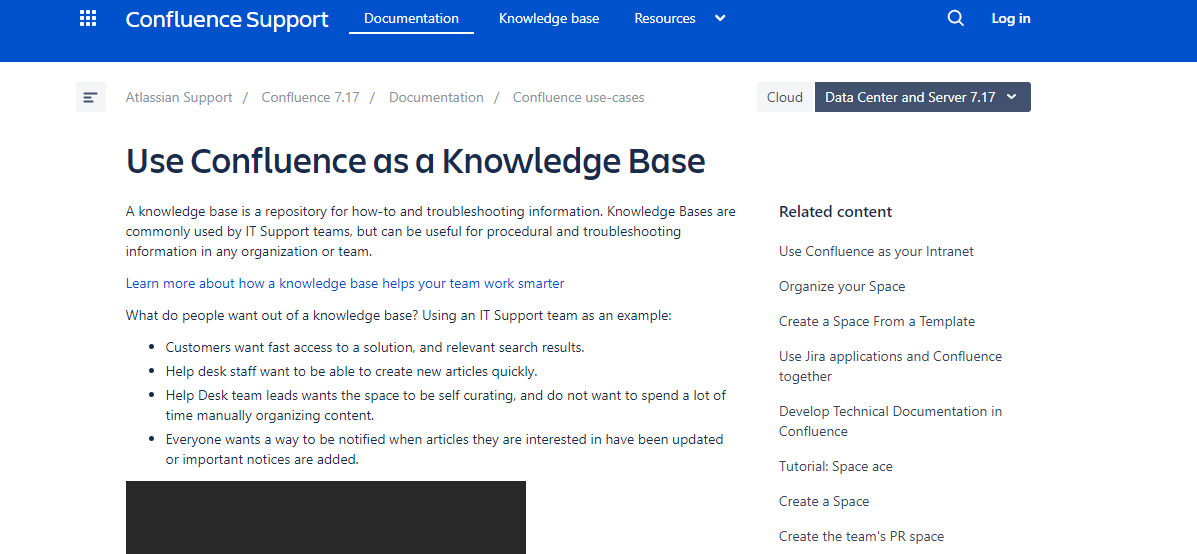Screen dimensions: 1197x554
Task: Click the search magnifier icon
Action: [955, 18]
